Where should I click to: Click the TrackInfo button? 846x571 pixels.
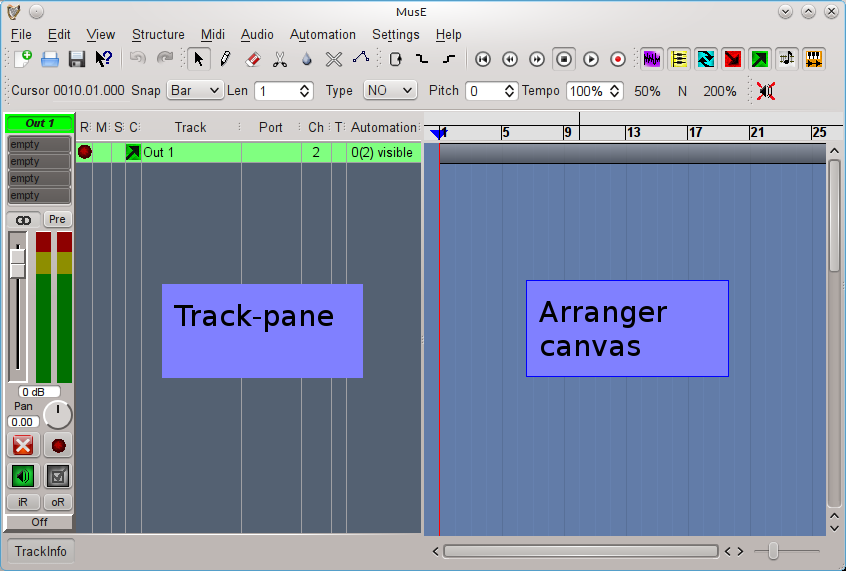[40, 551]
